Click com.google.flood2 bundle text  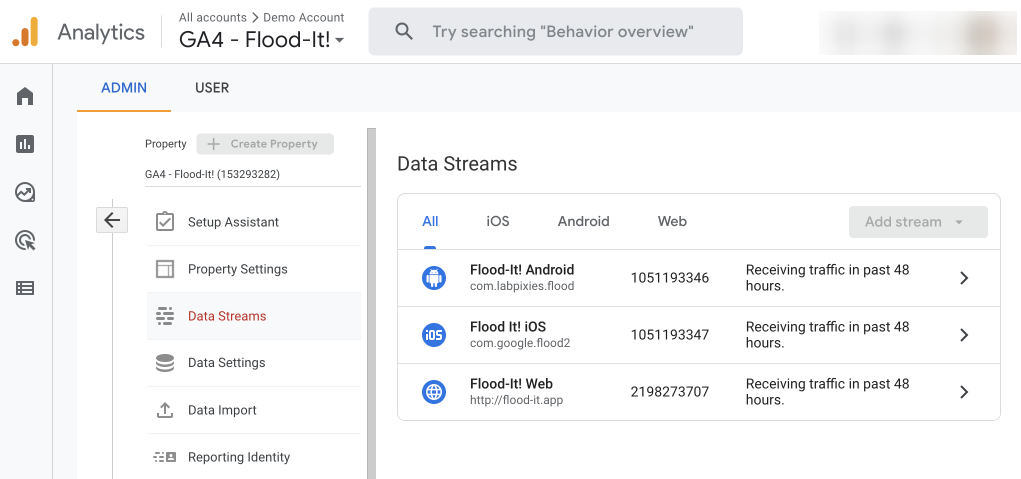(520, 342)
